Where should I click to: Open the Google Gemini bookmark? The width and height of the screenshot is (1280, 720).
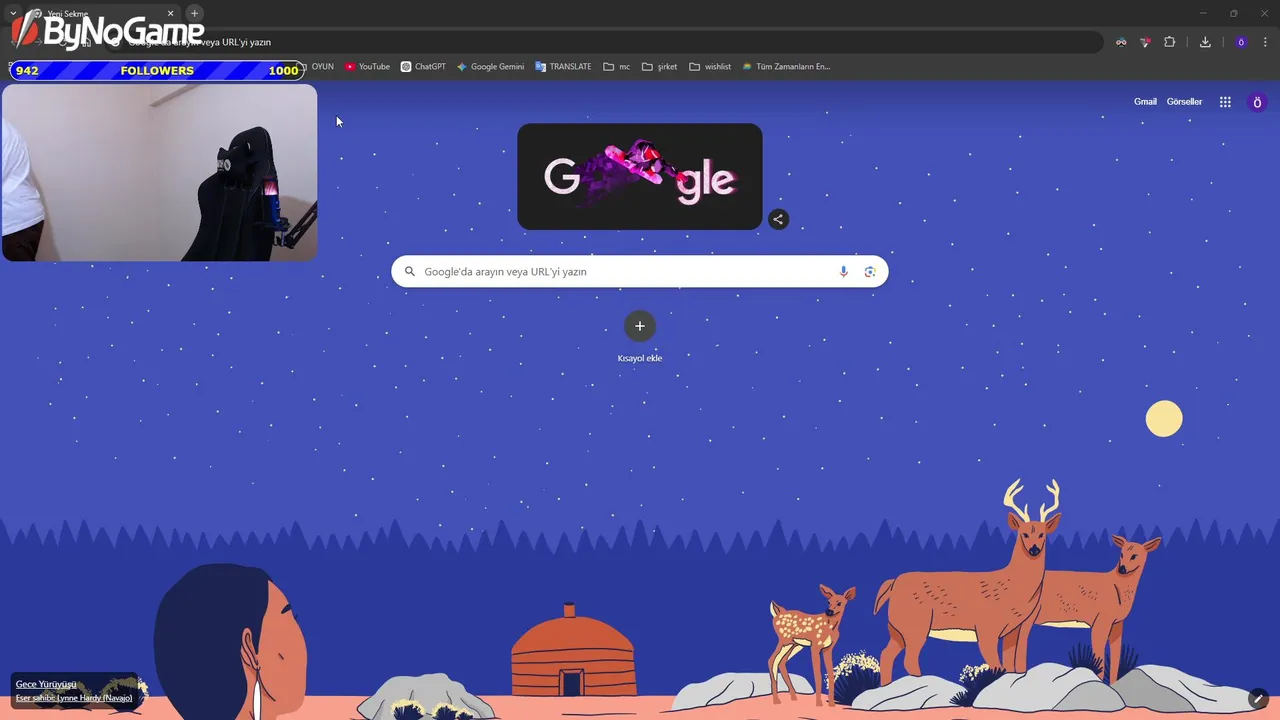pos(490,67)
